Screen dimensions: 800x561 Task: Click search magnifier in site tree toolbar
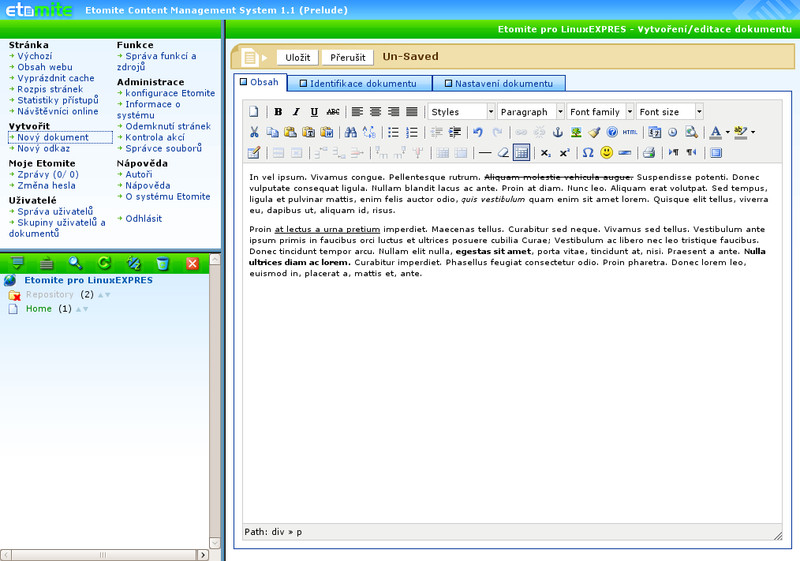pos(75,263)
